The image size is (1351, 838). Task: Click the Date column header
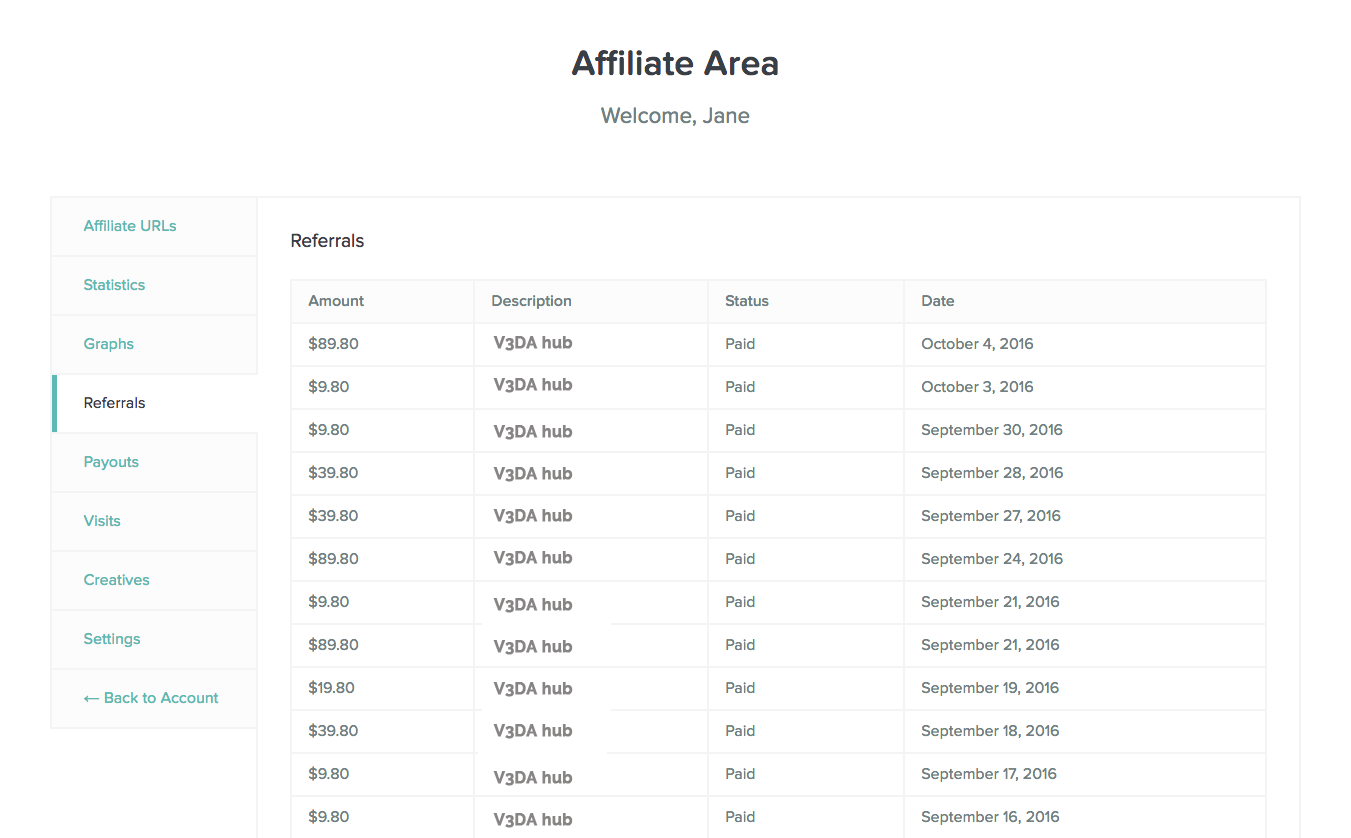(938, 301)
